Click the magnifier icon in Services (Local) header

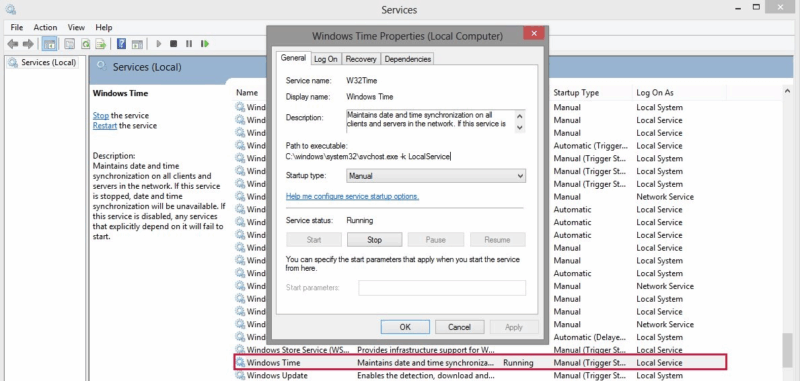[102, 66]
